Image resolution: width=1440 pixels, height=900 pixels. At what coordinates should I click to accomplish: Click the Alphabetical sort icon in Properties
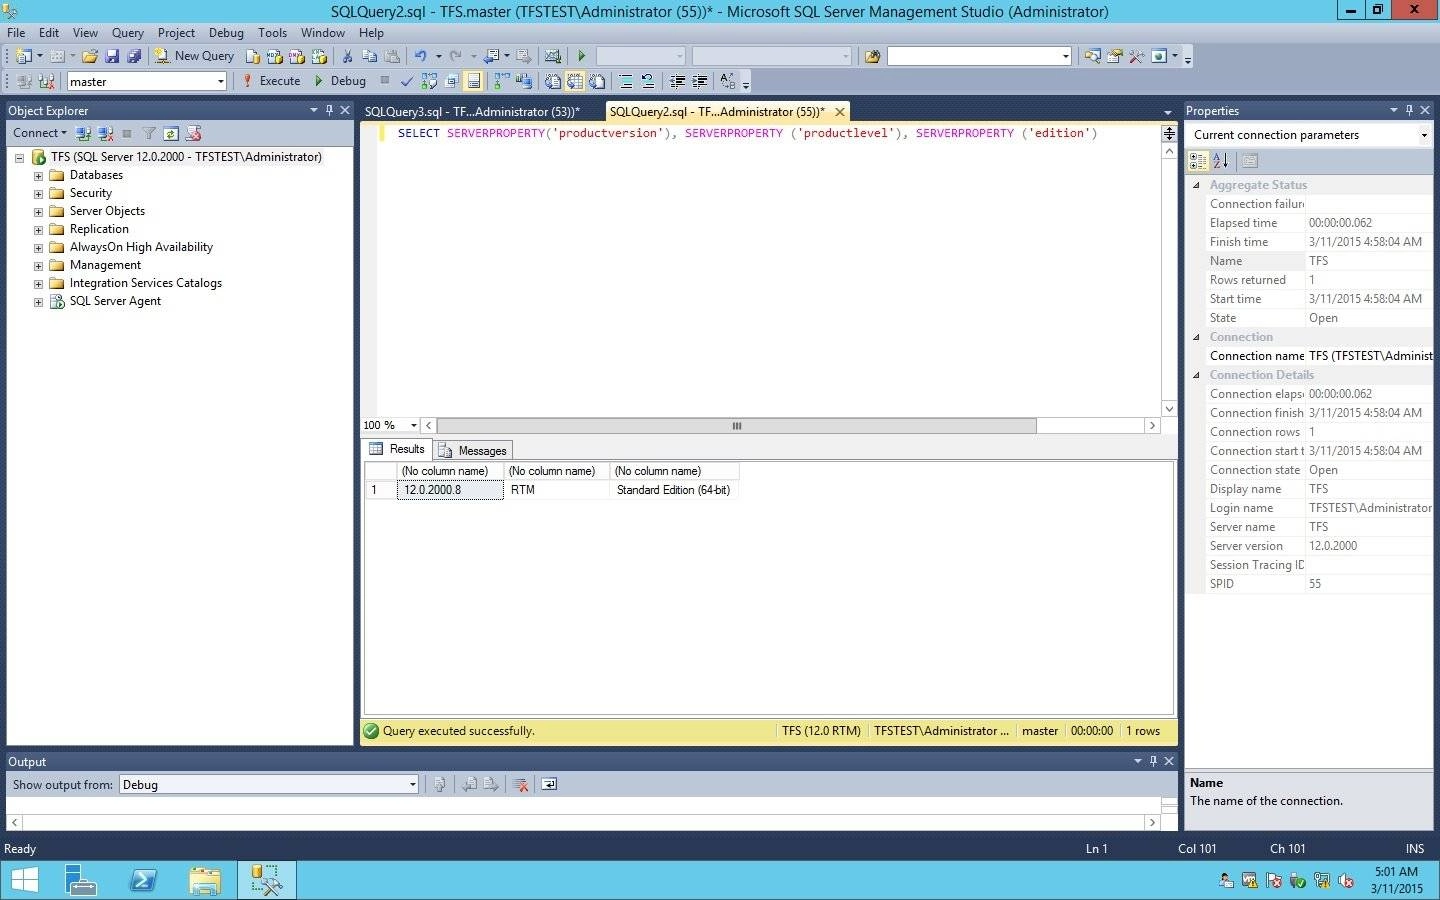click(1220, 160)
